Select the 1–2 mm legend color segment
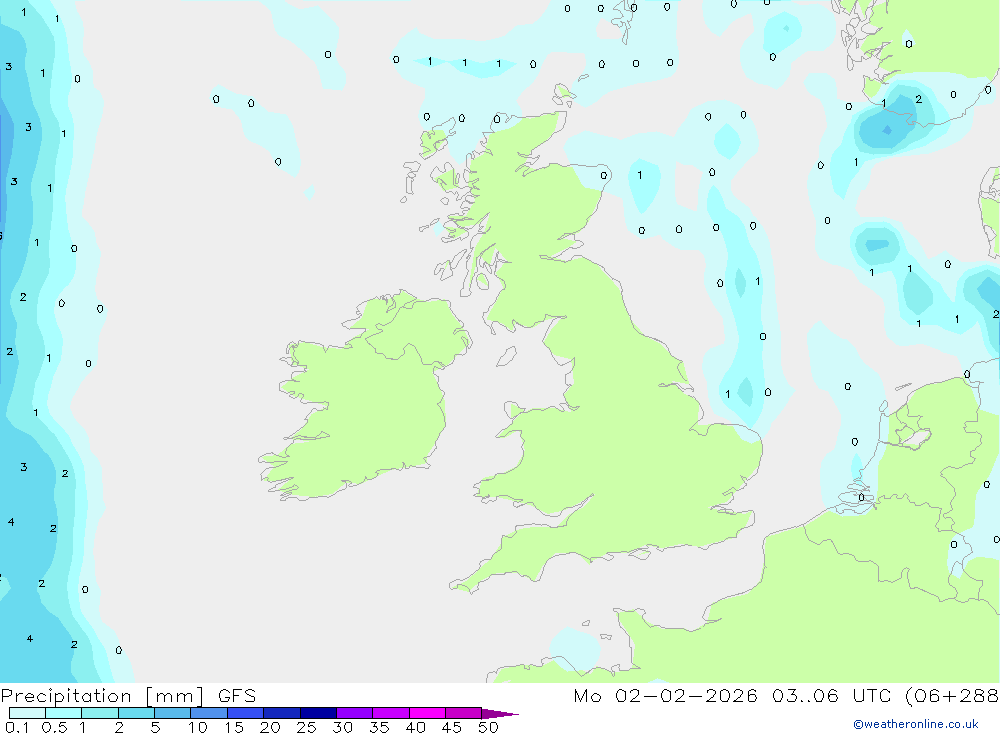This screenshot has width=1000, height=733. [x=100, y=713]
